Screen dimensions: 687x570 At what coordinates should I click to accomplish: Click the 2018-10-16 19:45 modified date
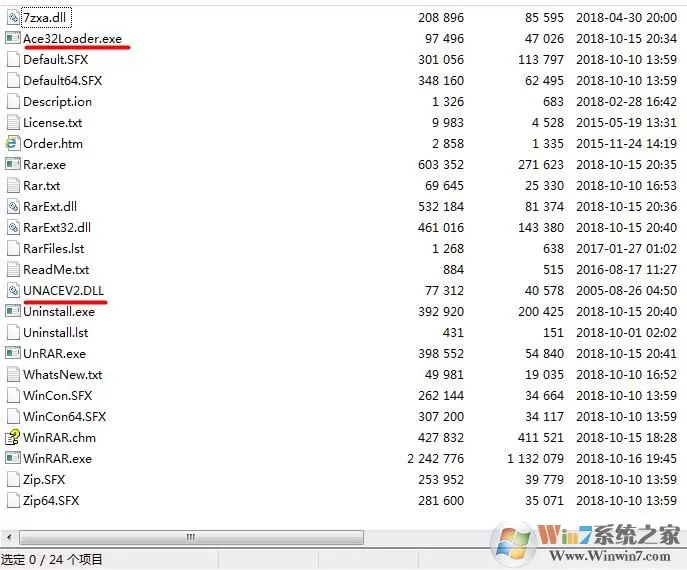627,459
